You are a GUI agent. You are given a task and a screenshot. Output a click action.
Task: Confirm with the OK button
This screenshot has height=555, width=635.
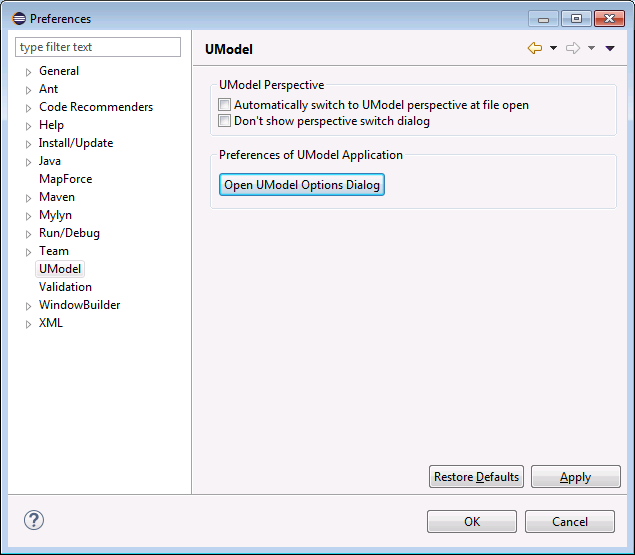point(472,521)
